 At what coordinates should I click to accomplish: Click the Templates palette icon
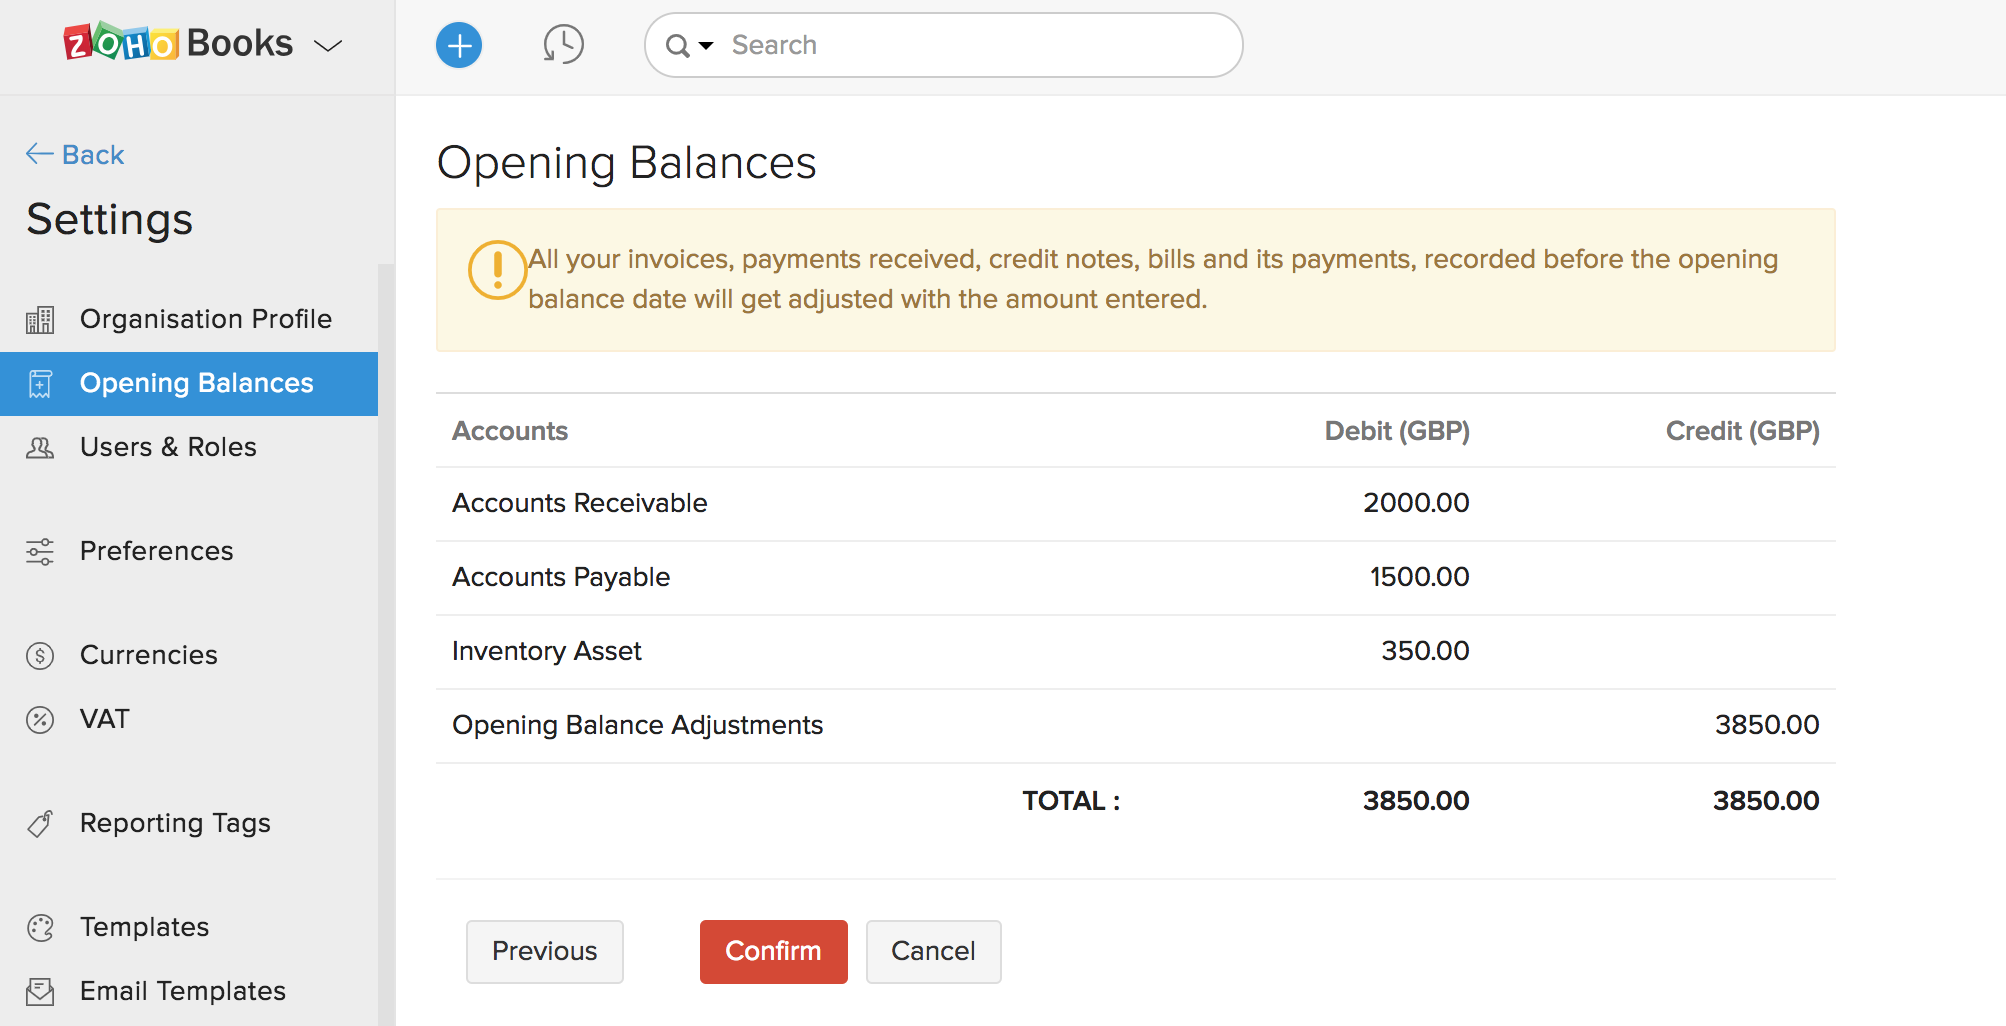click(40, 928)
